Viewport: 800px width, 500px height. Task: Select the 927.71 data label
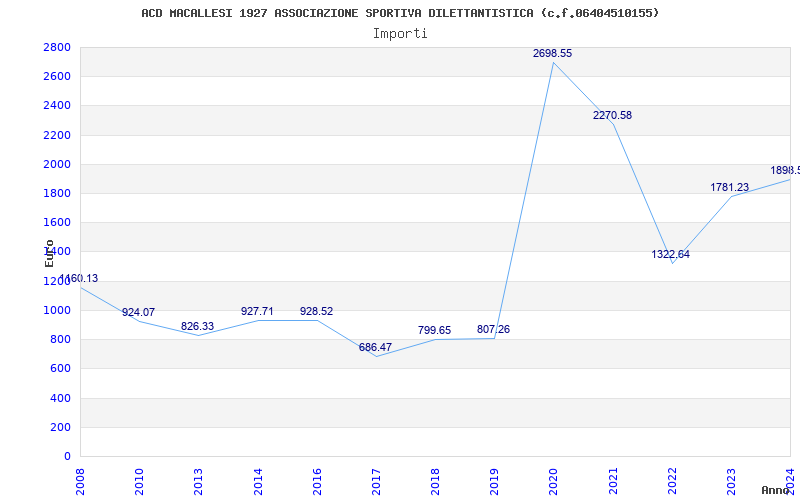257,311
